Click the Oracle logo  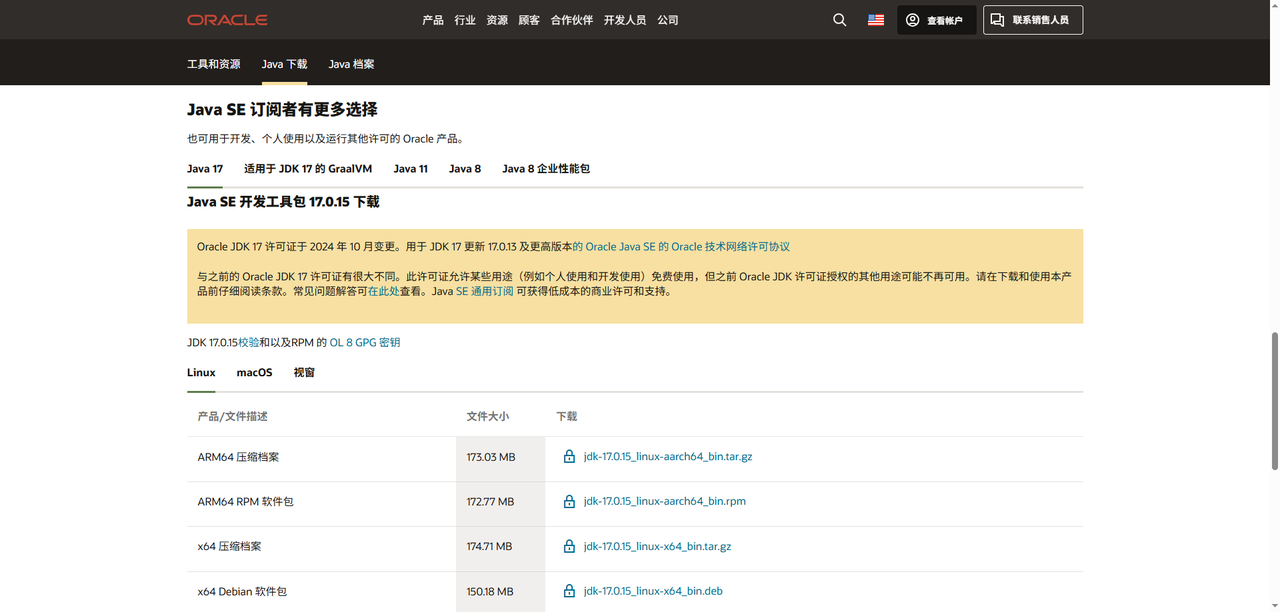pyautogui.click(x=227, y=20)
